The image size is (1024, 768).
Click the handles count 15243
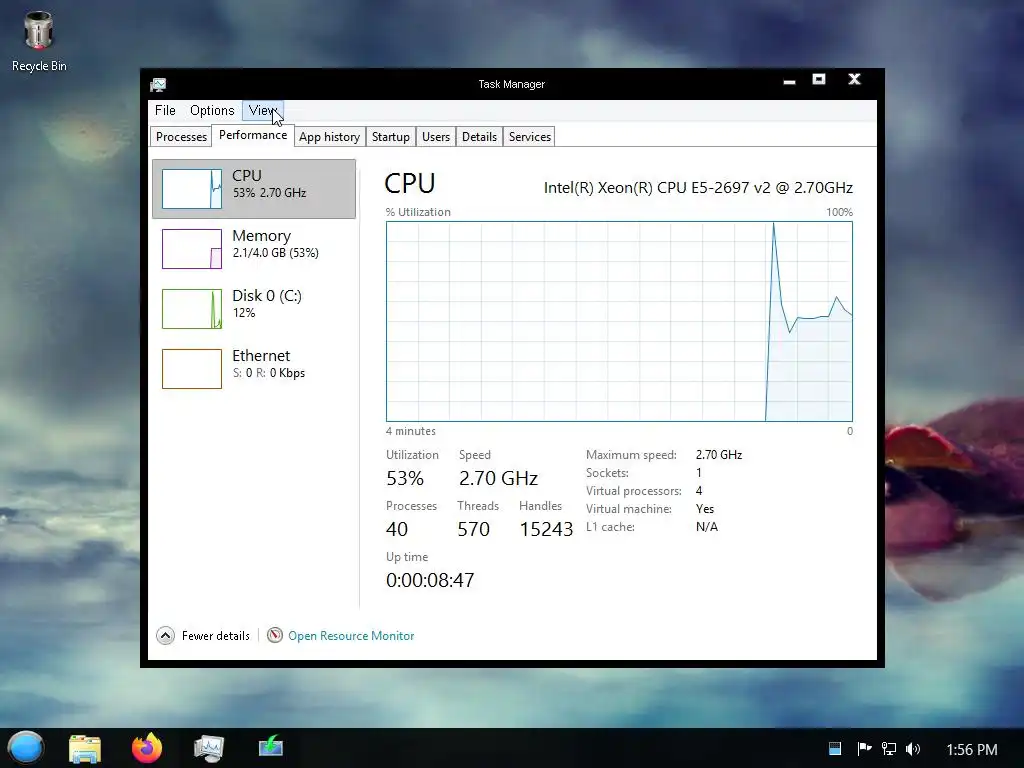[546, 529]
